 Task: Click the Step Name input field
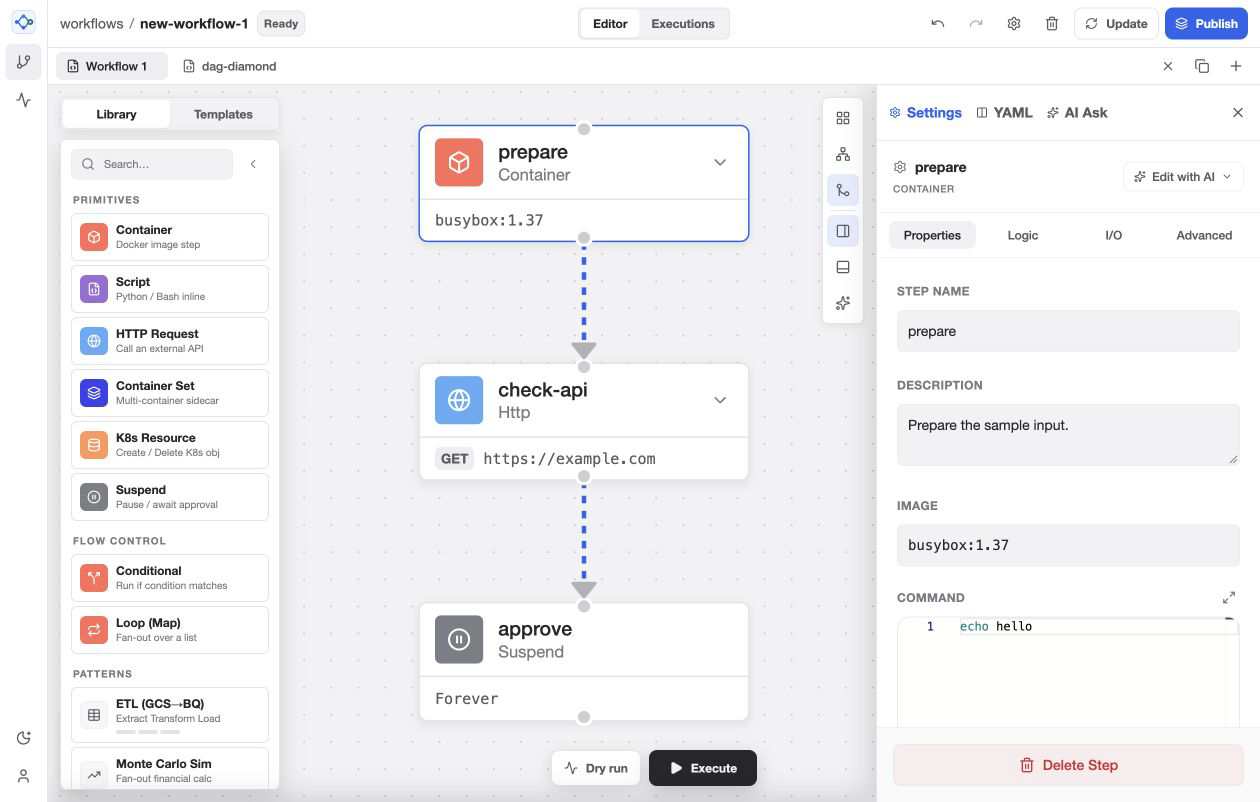click(1068, 331)
